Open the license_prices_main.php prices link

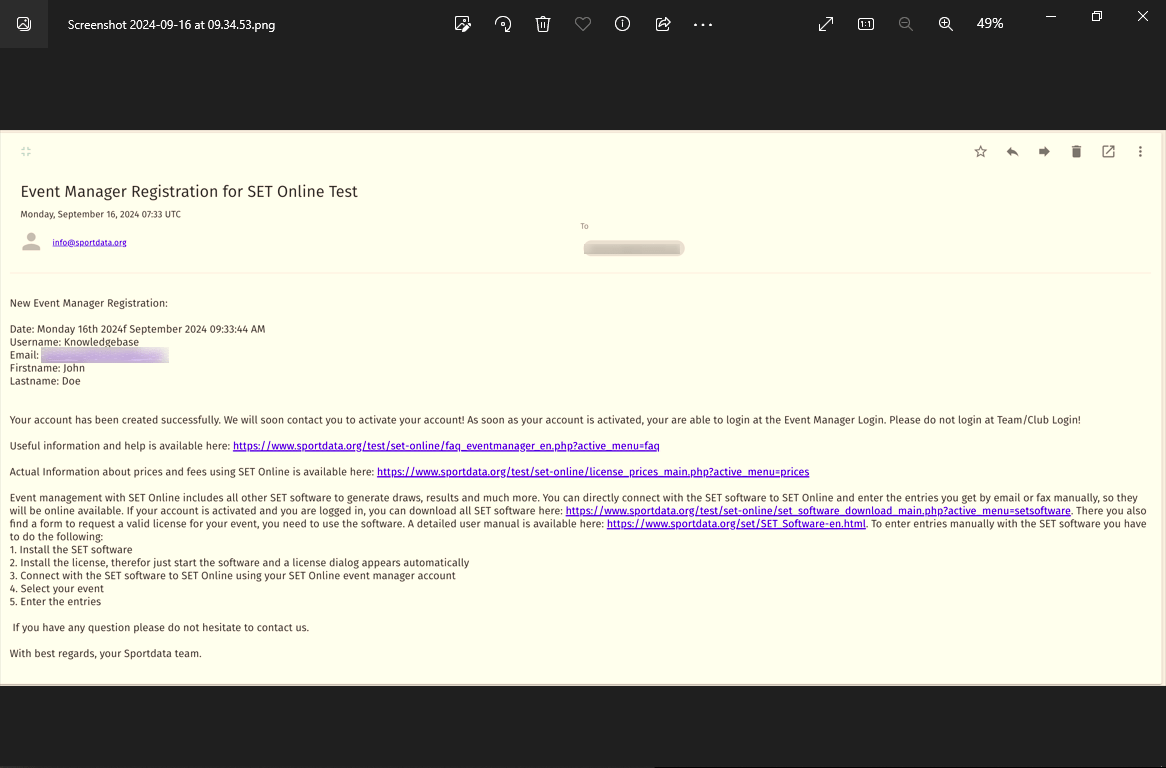coord(593,472)
